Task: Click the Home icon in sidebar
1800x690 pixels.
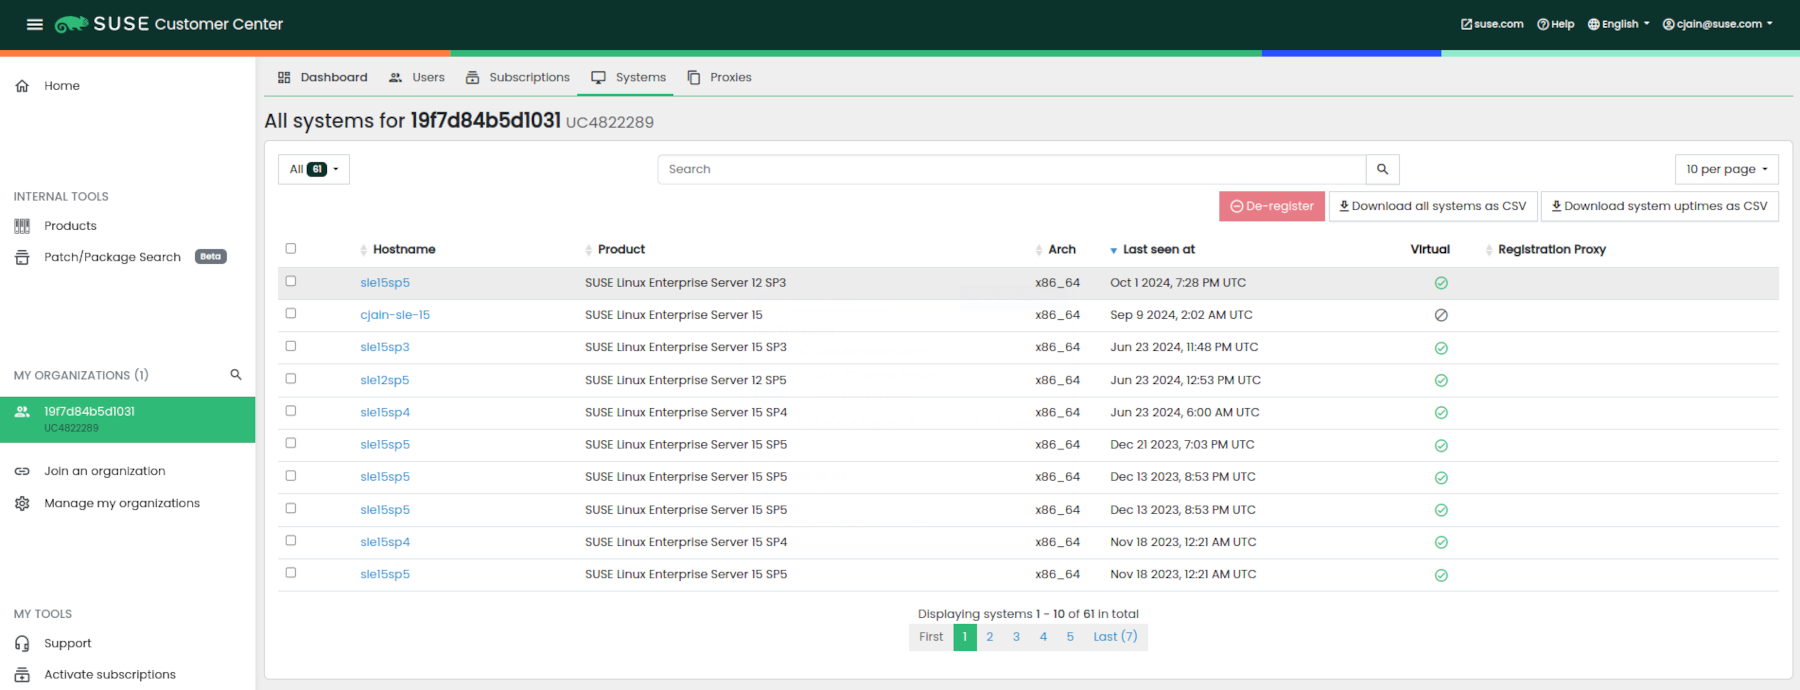Action: pyautogui.click(x=22, y=86)
